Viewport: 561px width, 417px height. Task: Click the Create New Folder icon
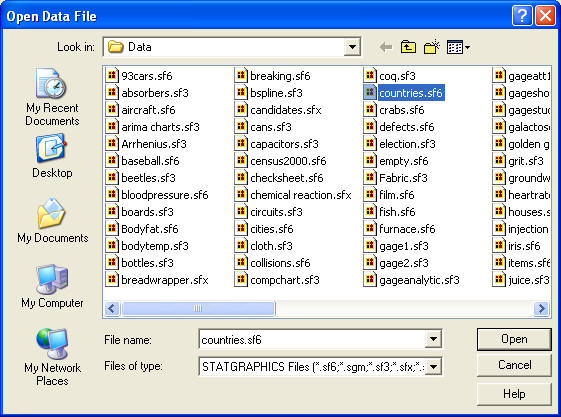pos(432,47)
